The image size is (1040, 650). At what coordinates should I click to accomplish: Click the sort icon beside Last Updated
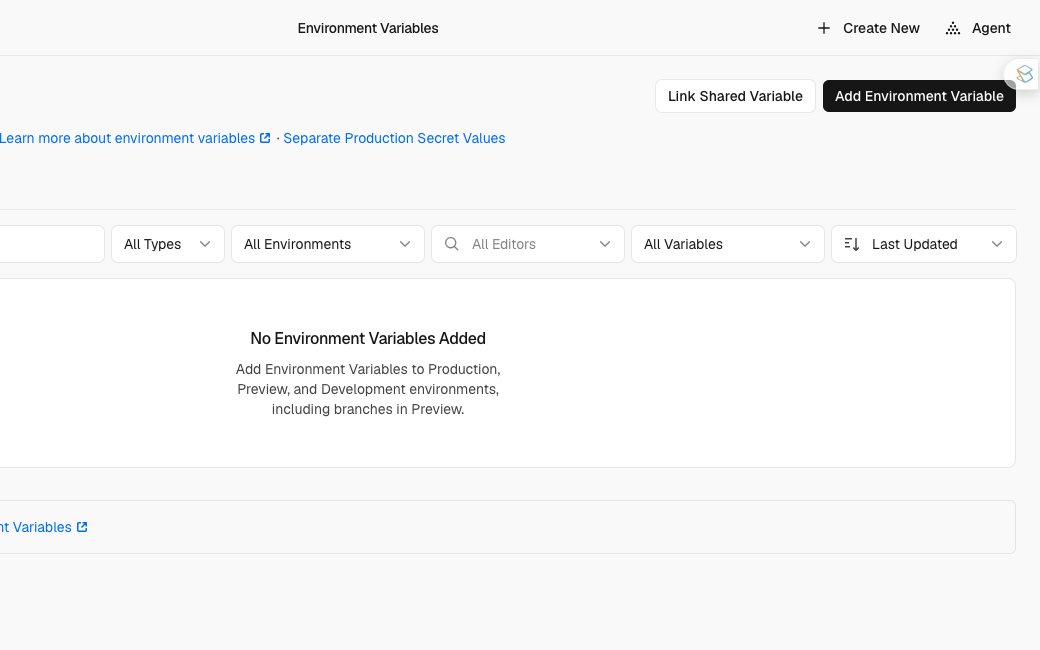[852, 244]
